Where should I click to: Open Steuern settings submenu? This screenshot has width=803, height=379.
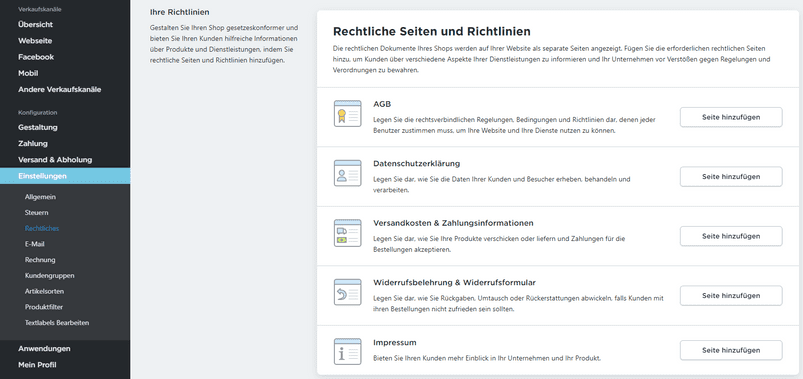click(36, 213)
